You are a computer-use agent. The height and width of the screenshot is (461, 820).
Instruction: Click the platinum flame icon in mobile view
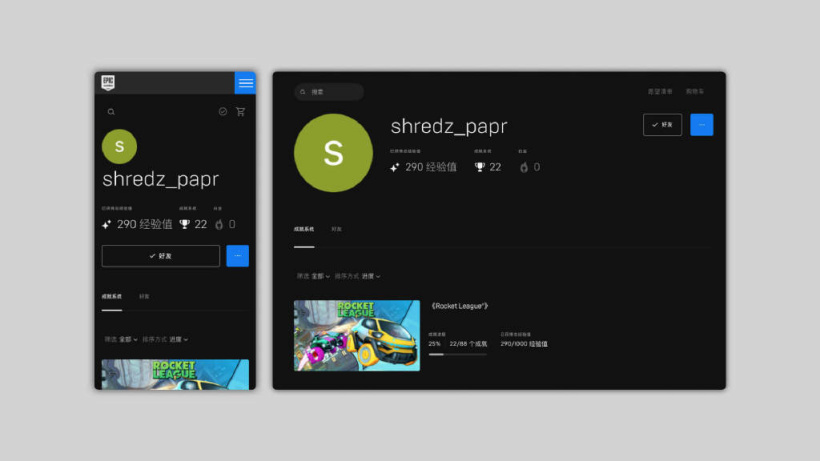point(219,224)
